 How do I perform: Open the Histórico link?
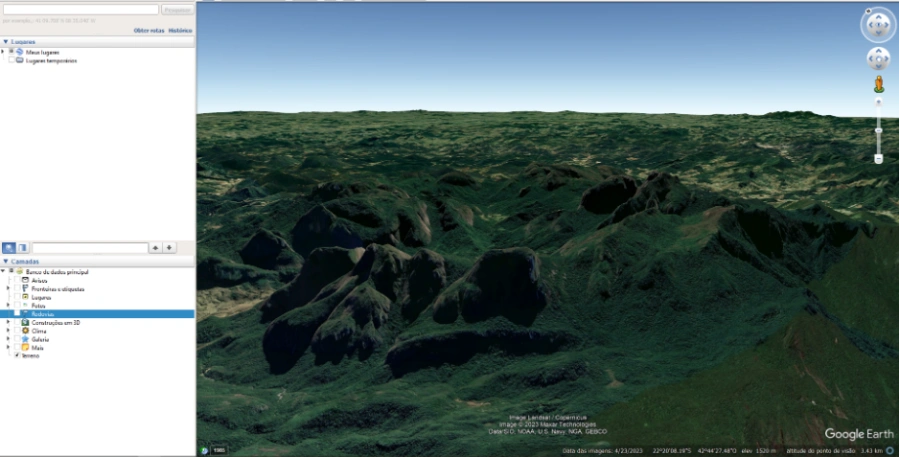(x=180, y=30)
